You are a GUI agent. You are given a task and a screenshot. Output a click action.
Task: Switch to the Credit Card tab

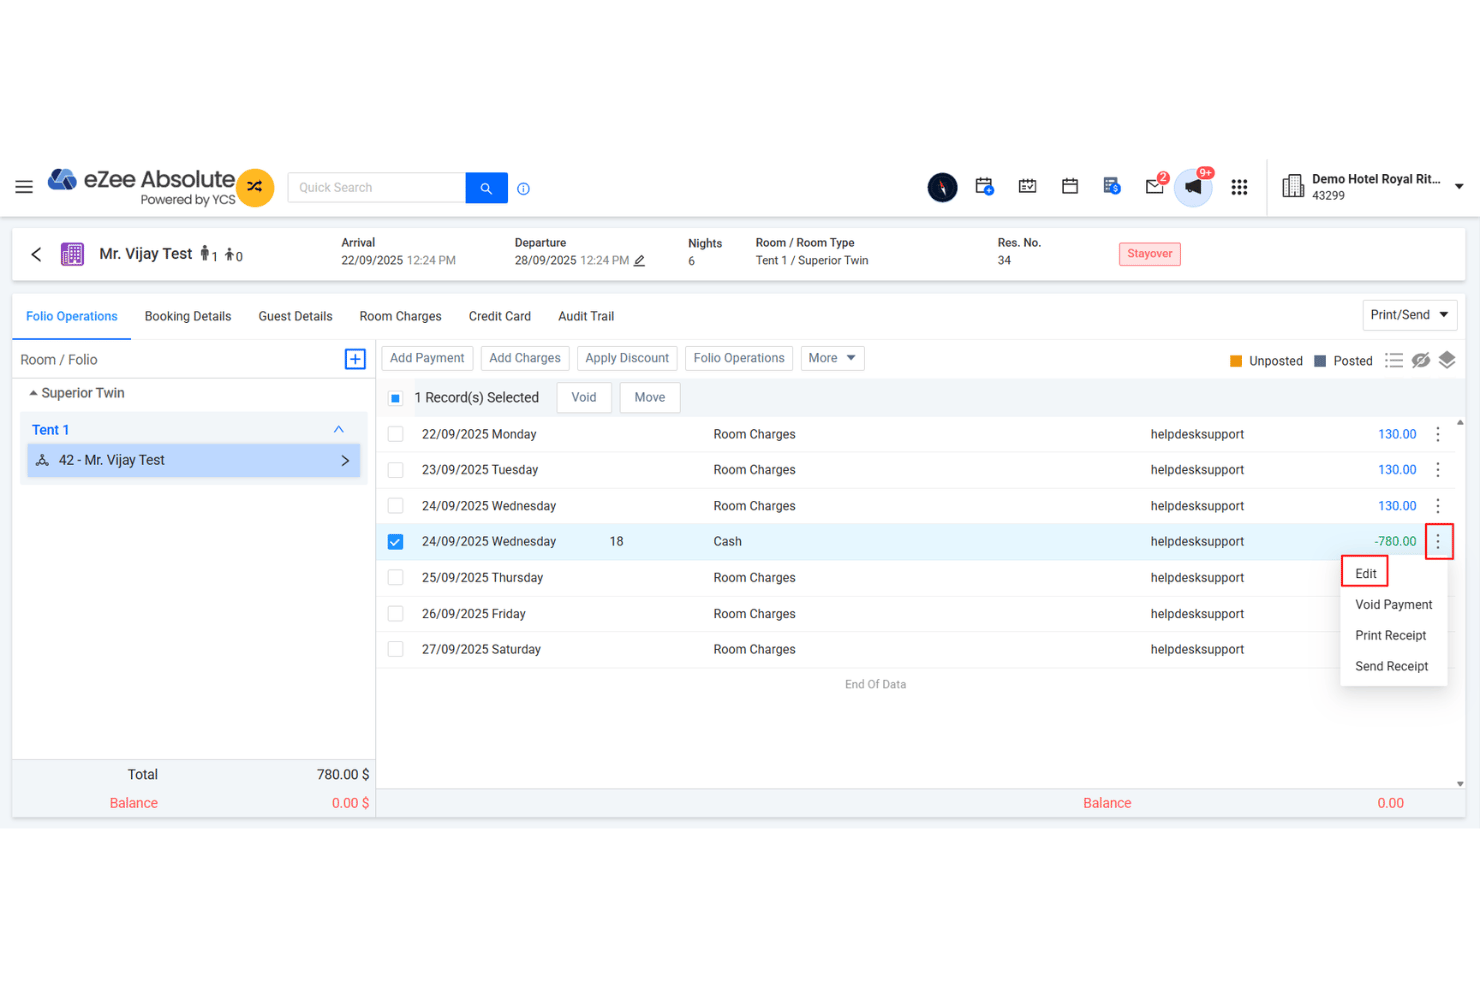tap(500, 316)
